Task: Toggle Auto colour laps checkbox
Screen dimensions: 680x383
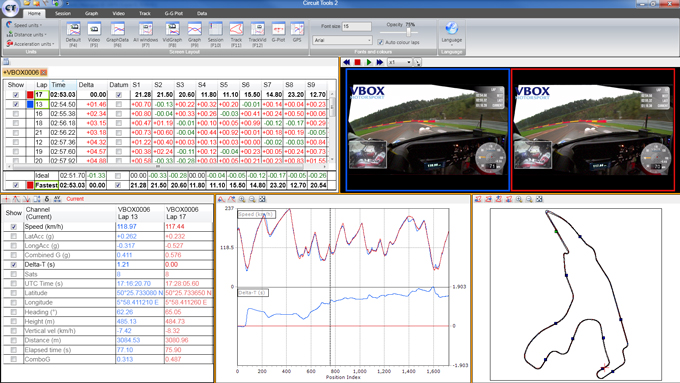Action: tap(380, 43)
